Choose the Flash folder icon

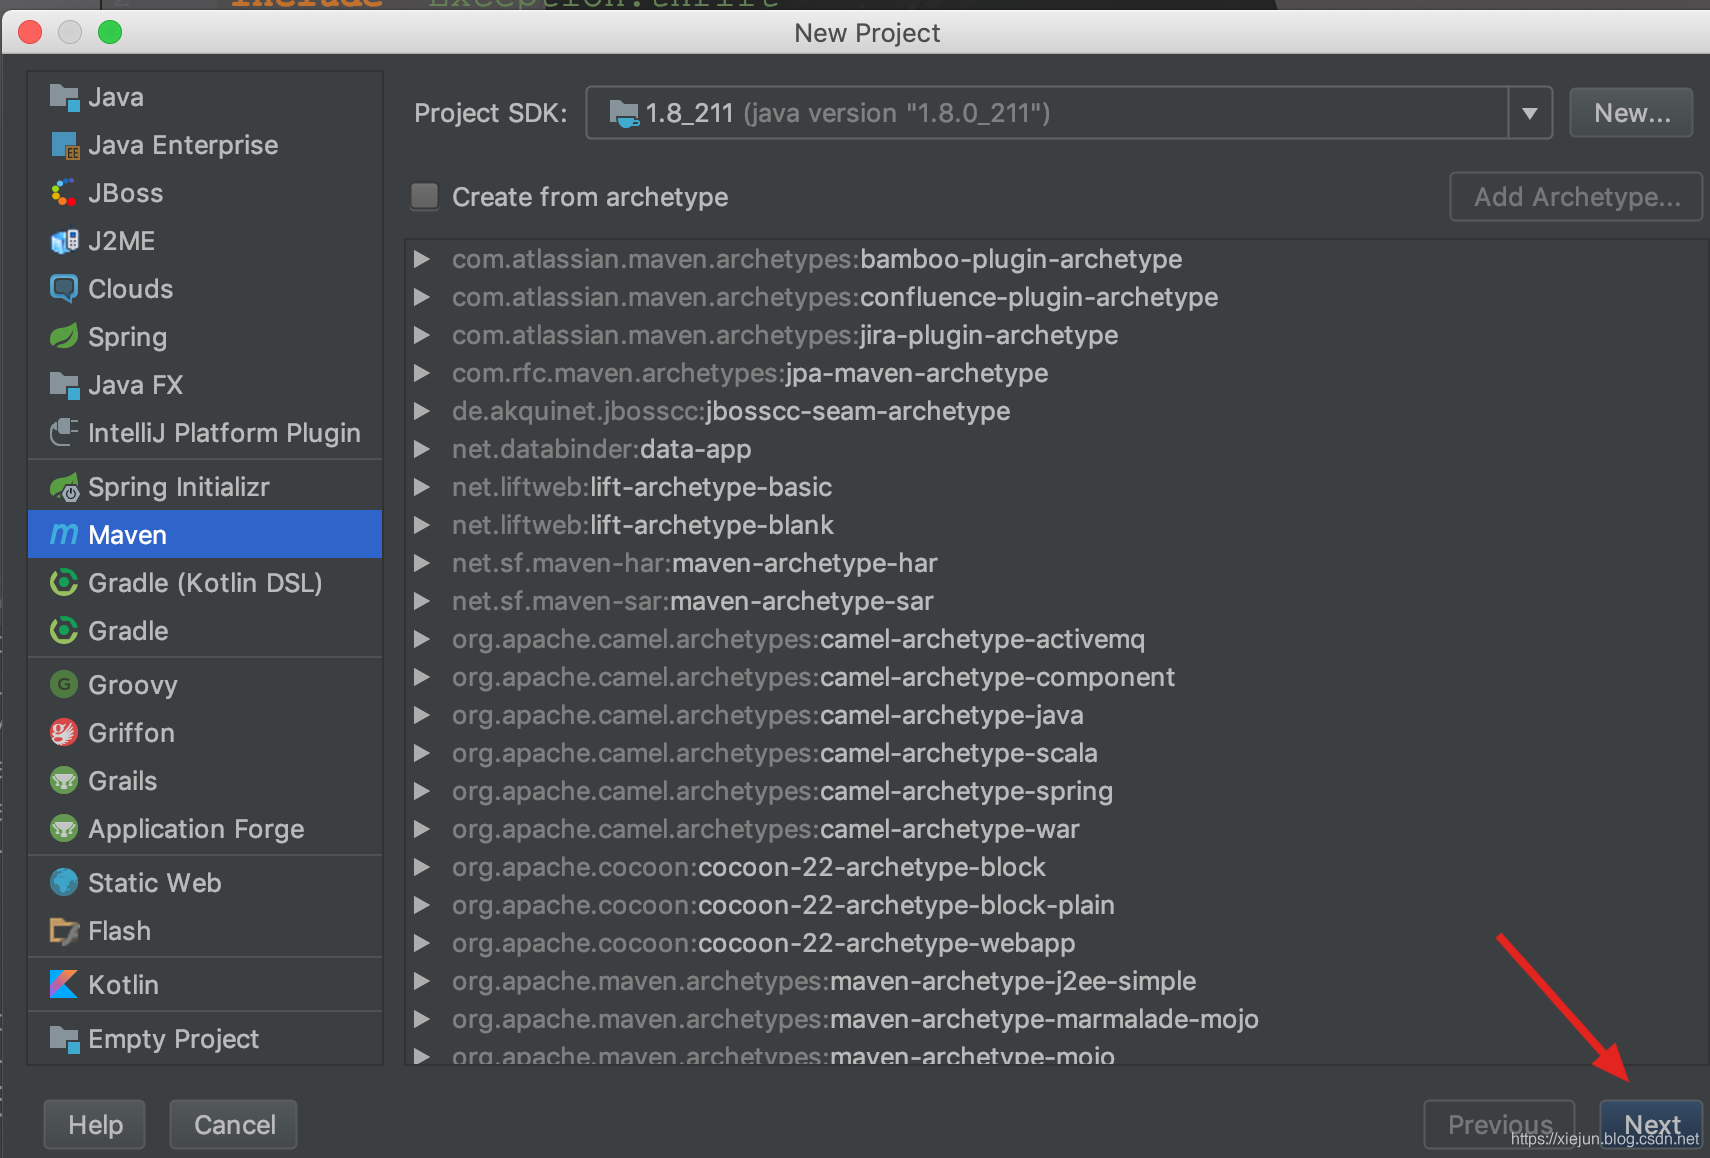[64, 931]
